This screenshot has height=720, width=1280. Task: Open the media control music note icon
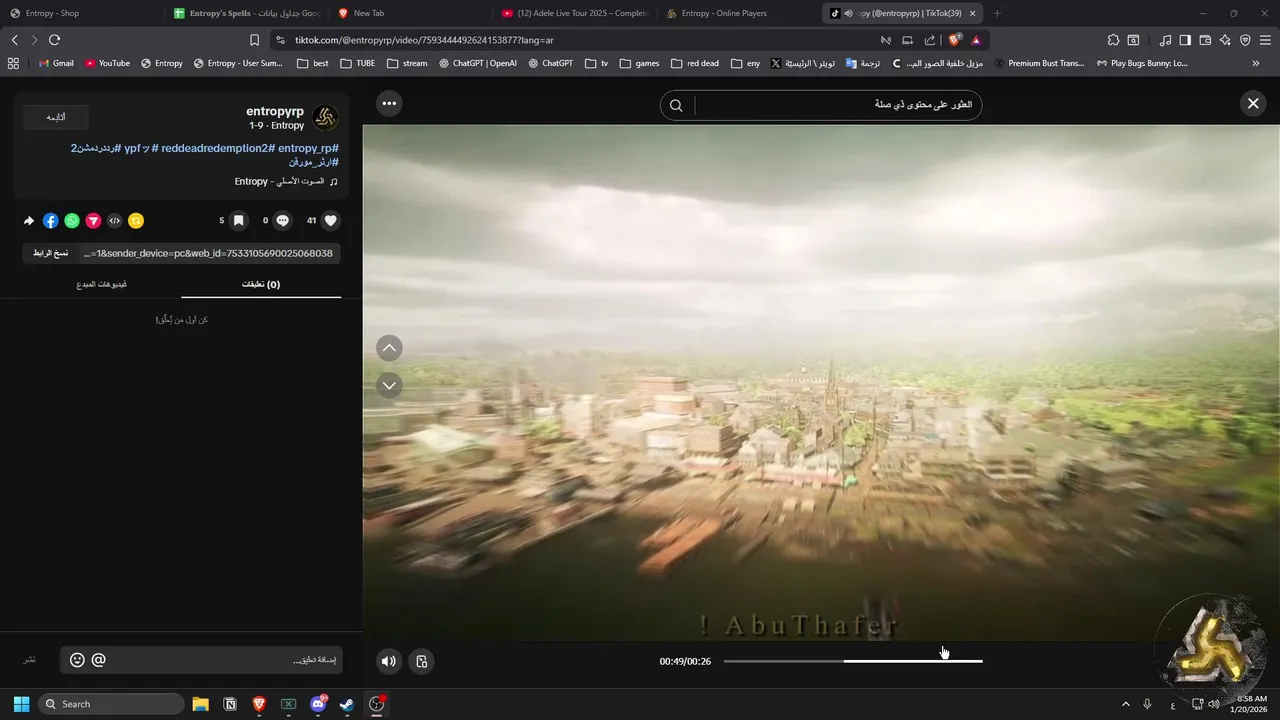(x=1165, y=40)
